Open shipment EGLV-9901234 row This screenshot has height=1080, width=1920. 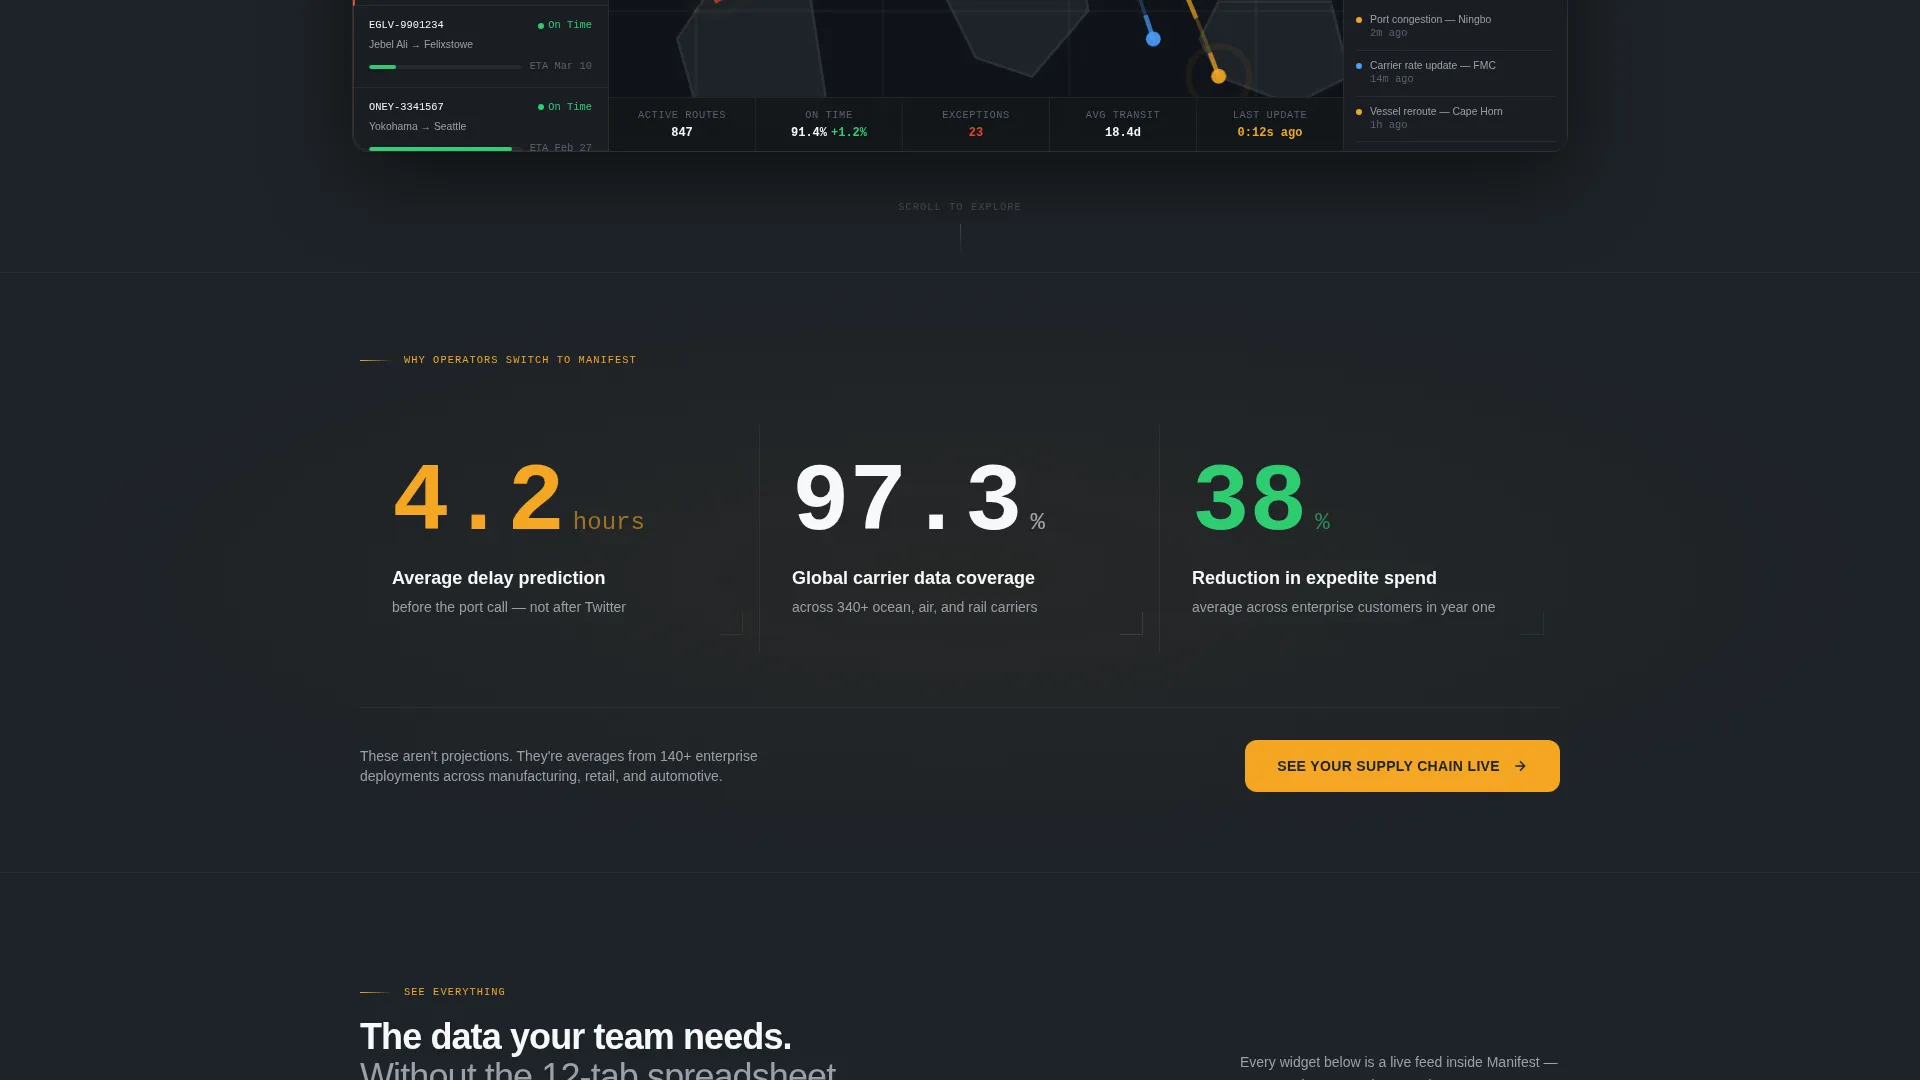coord(480,46)
